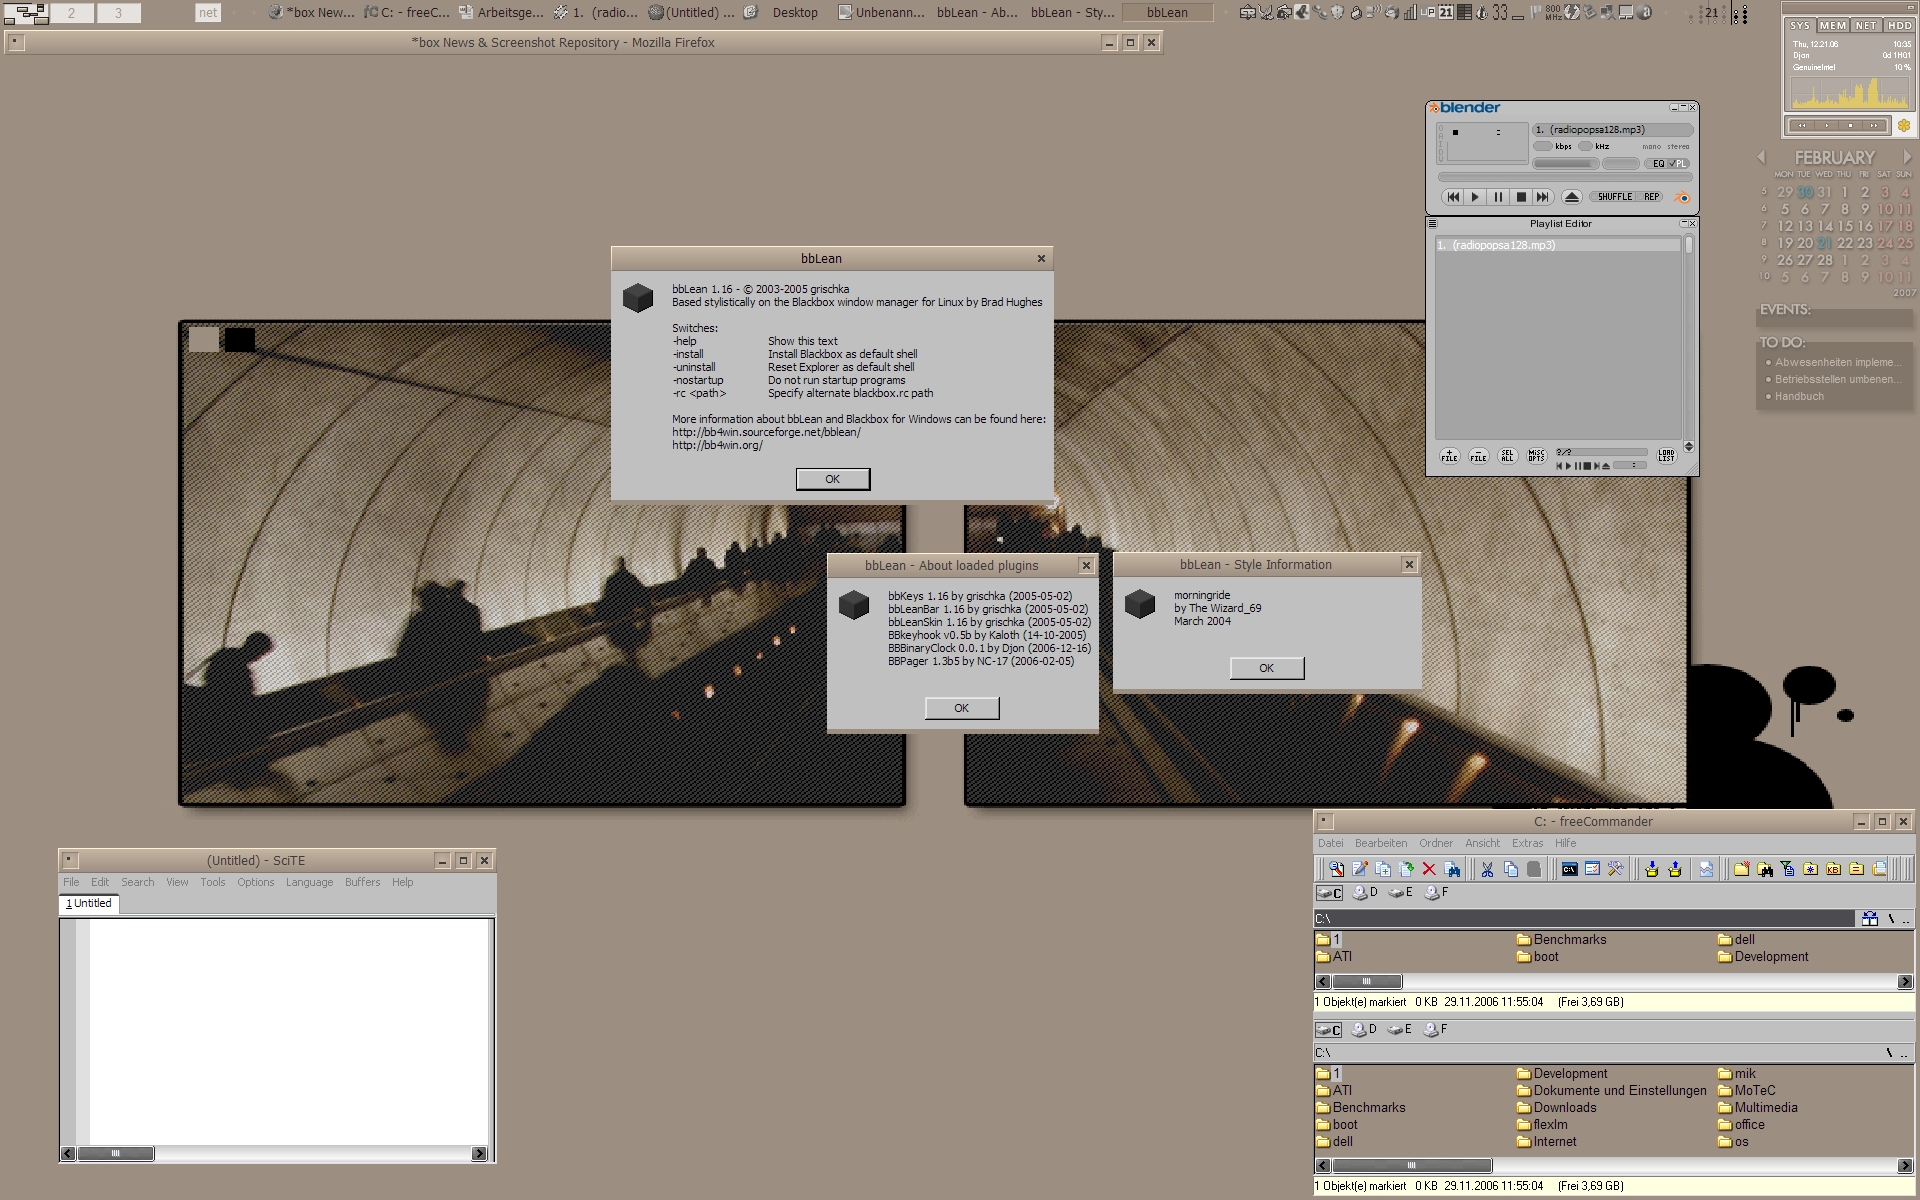Click the Winamp balance slider beside EQ

coord(1621,164)
